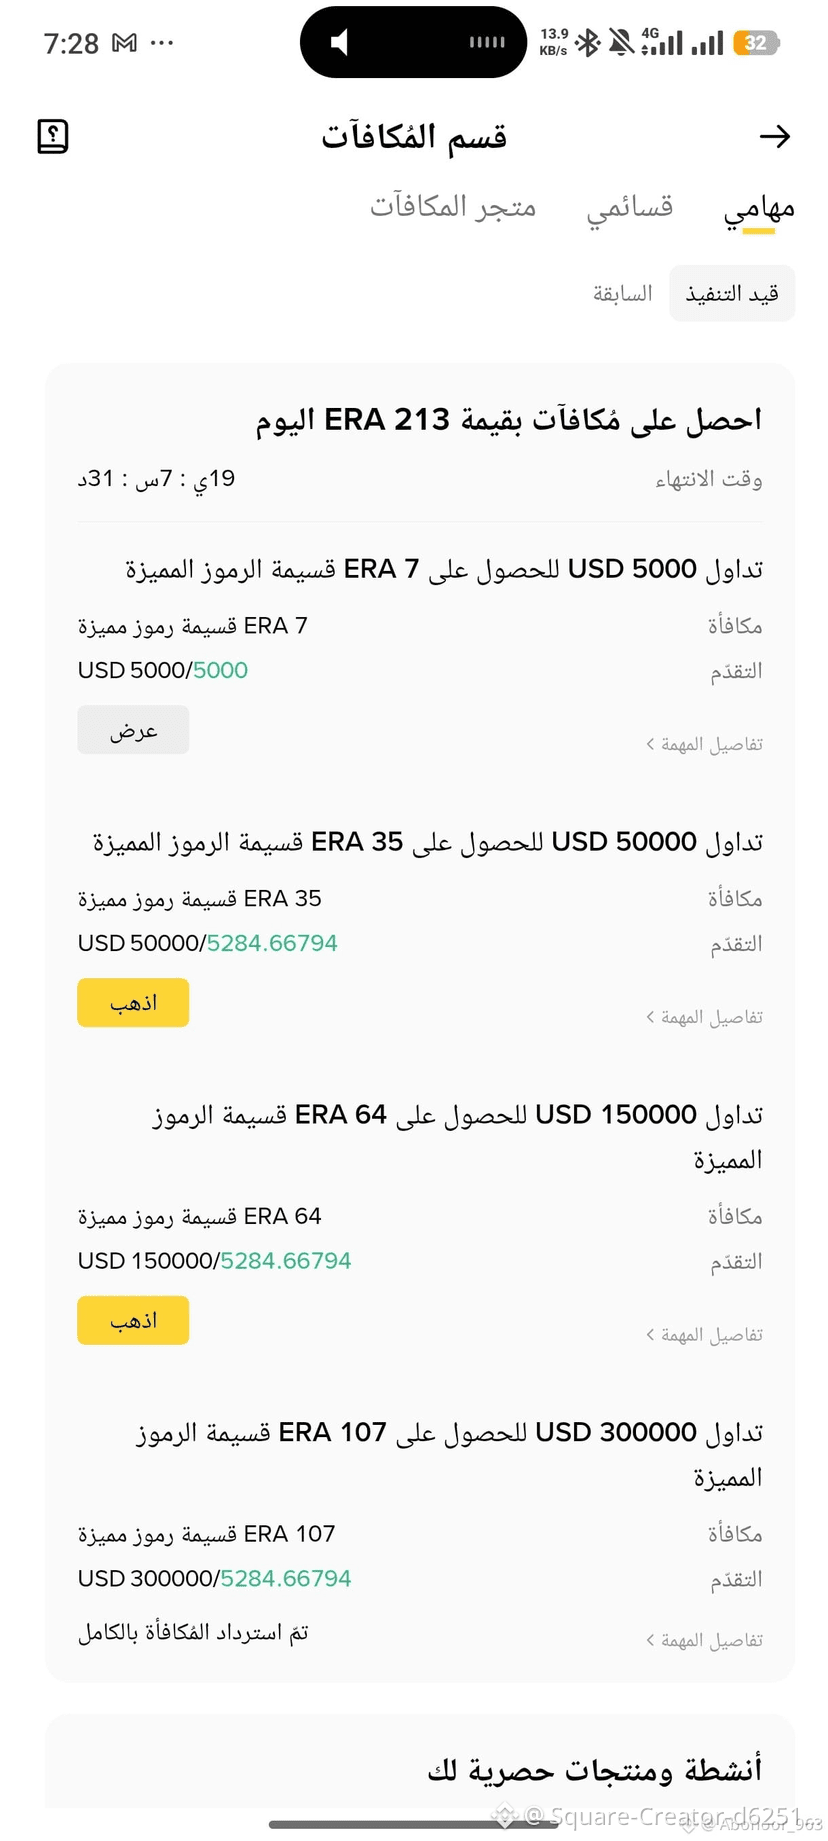The height and width of the screenshot is (1841, 828).
Task: Tap the Gmail notification icon
Action: pos(124,43)
